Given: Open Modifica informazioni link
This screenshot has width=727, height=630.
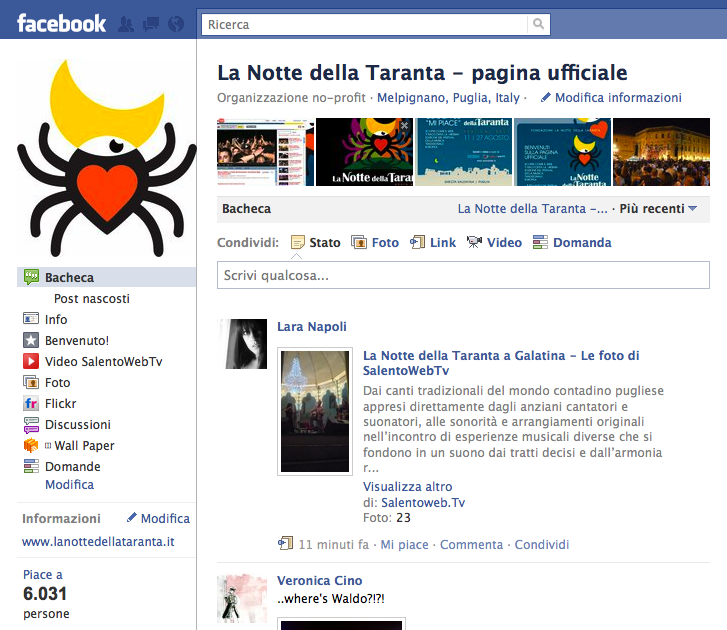Looking at the screenshot, I should (x=618, y=98).
